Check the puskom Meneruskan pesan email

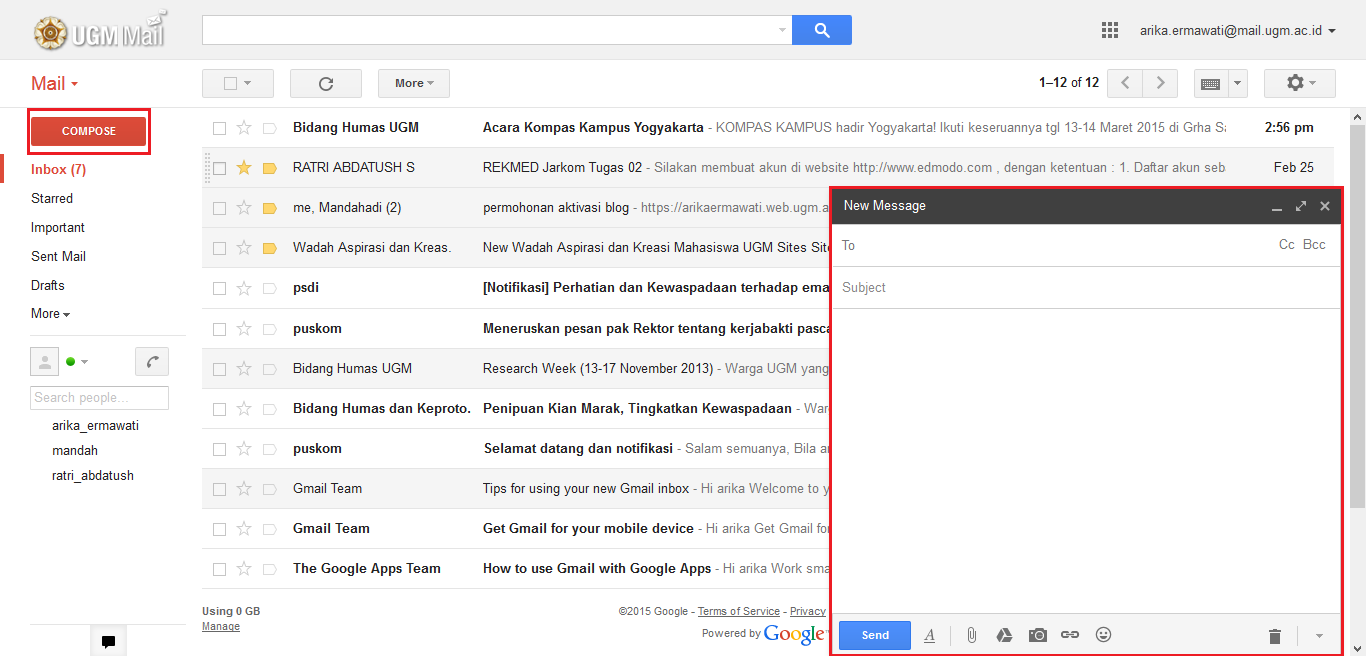coord(219,328)
